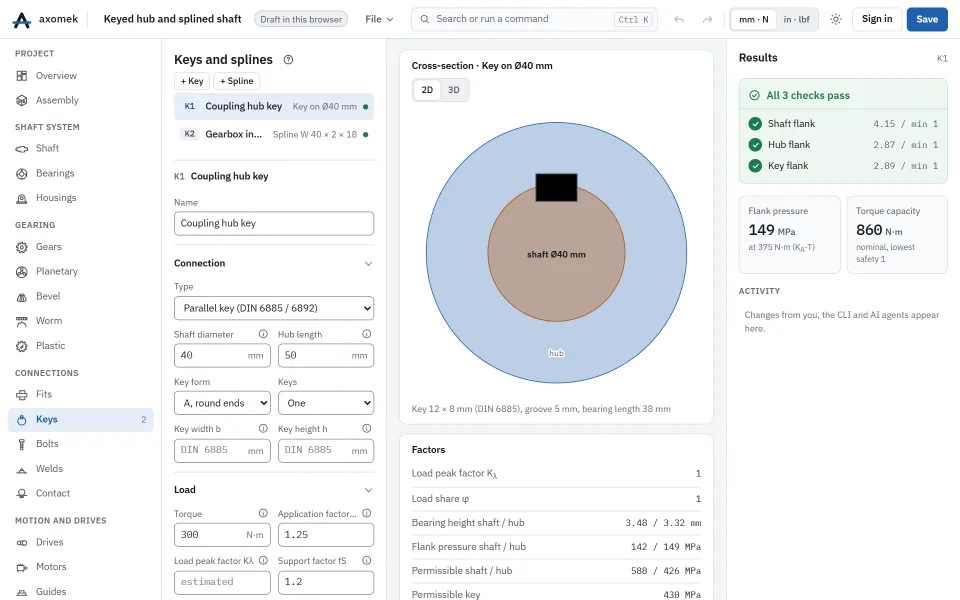
Task: Switch units to in · lbf
Action: pyautogui.click(x=797, y=20)
